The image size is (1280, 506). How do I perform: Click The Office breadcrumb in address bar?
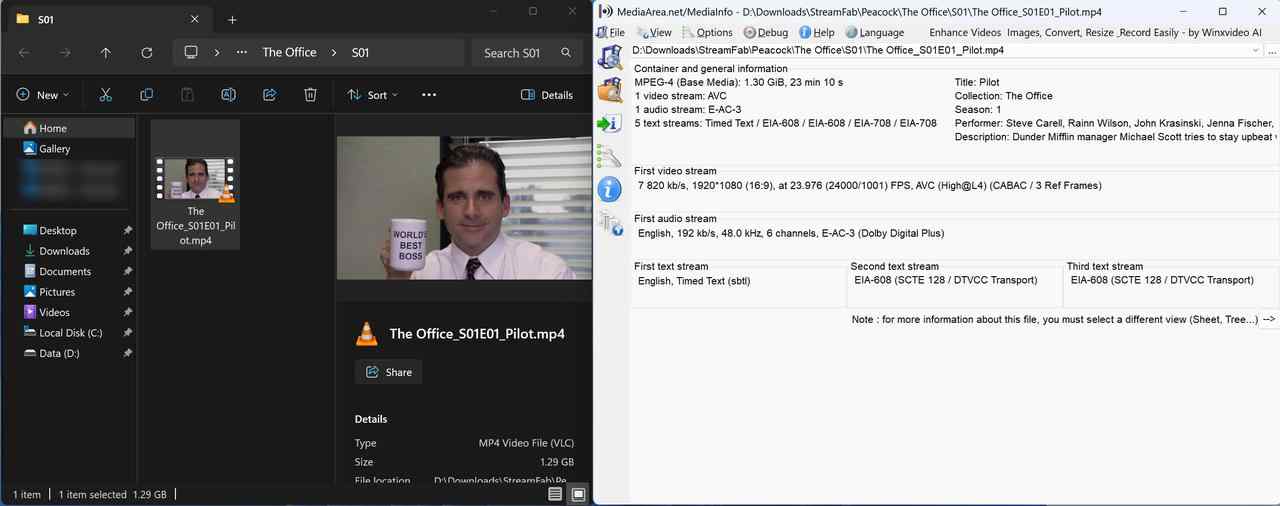[x=289, y=52]
